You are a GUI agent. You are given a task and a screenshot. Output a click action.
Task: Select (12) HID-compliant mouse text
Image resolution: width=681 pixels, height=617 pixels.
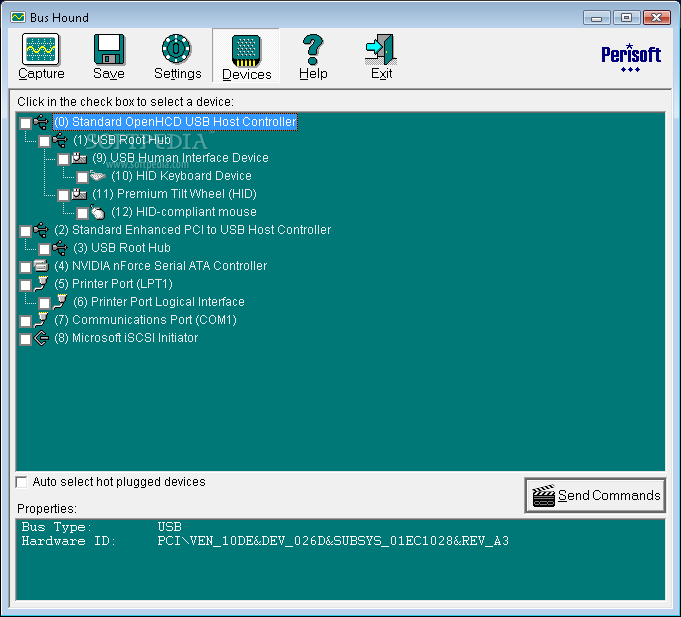pyautogui.click(x=184, y=212)
